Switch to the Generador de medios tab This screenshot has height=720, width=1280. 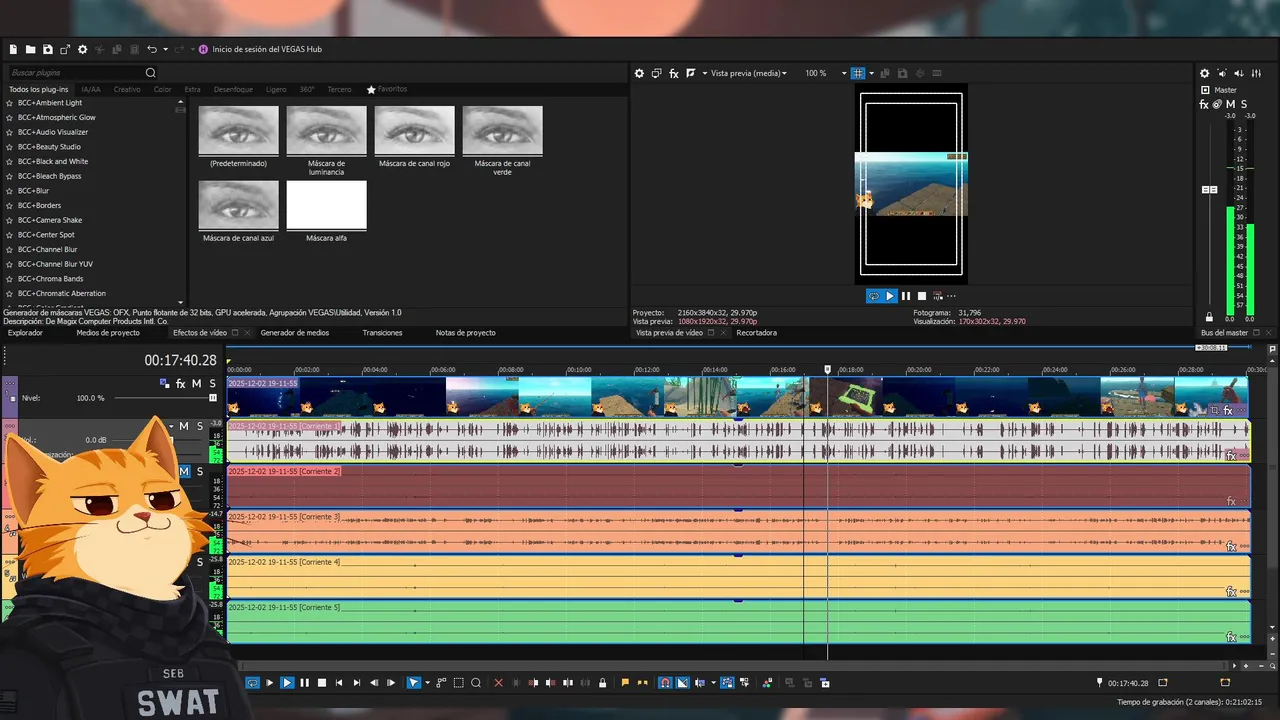(294, 333)
